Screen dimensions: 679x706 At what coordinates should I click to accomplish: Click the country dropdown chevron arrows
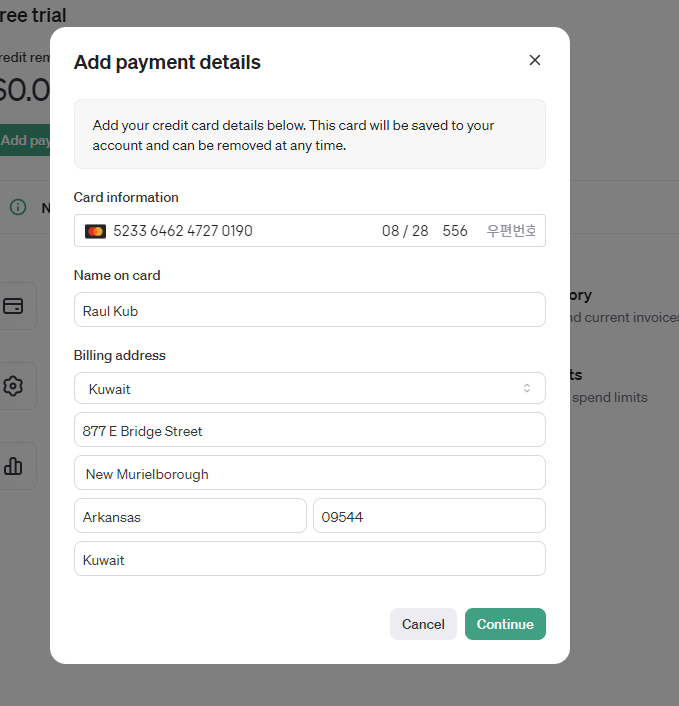click(x=527, y=388)
